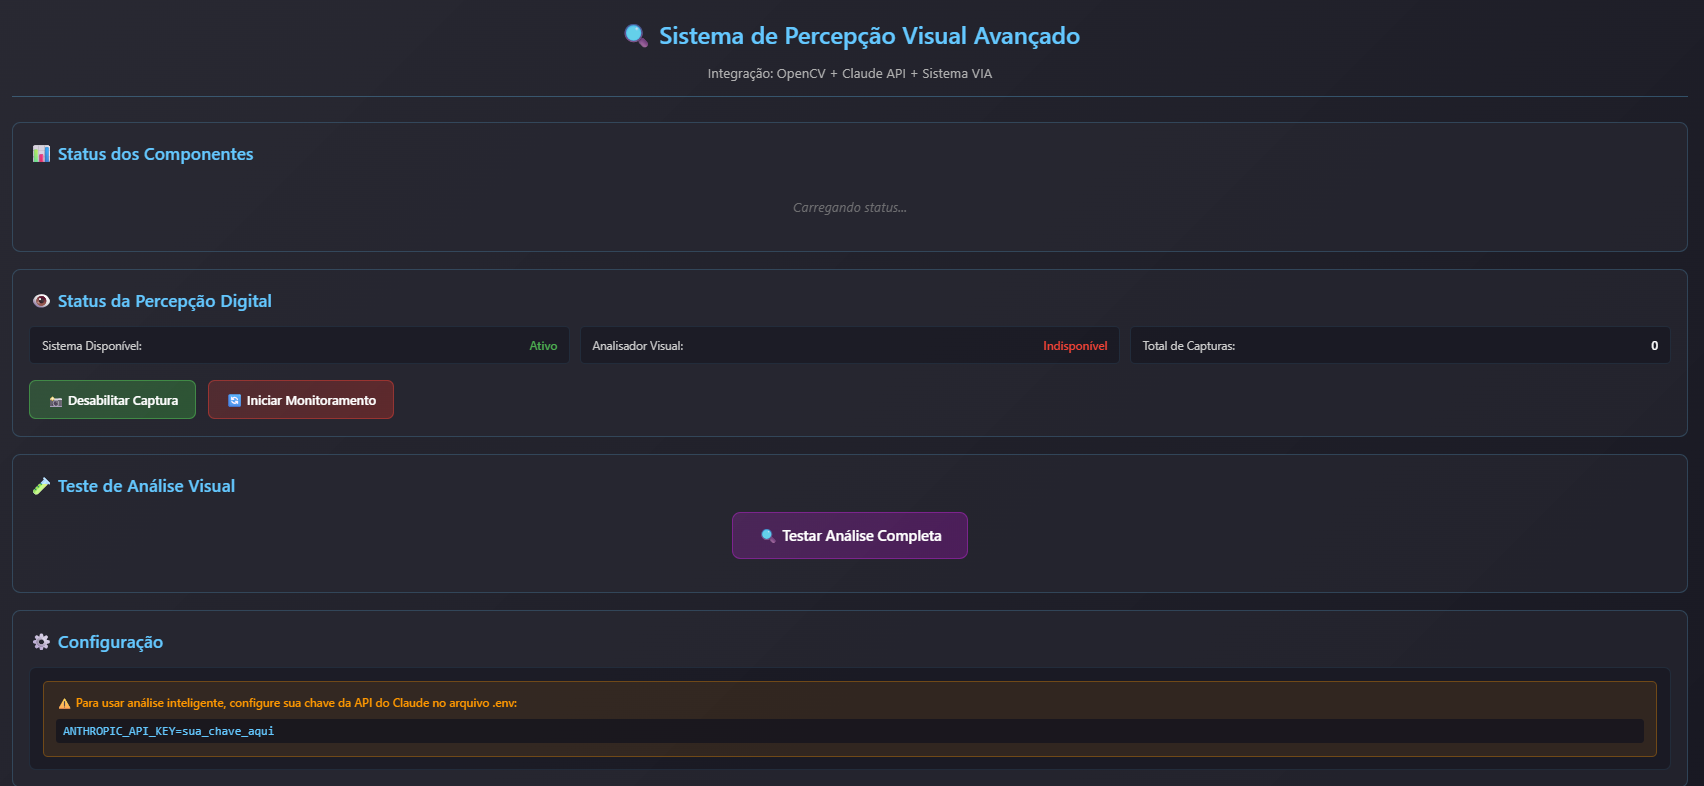Screen dimensions: 1704x786
Task: Run the Testar Análise Completa test
Action: click(x=850, y=536)
